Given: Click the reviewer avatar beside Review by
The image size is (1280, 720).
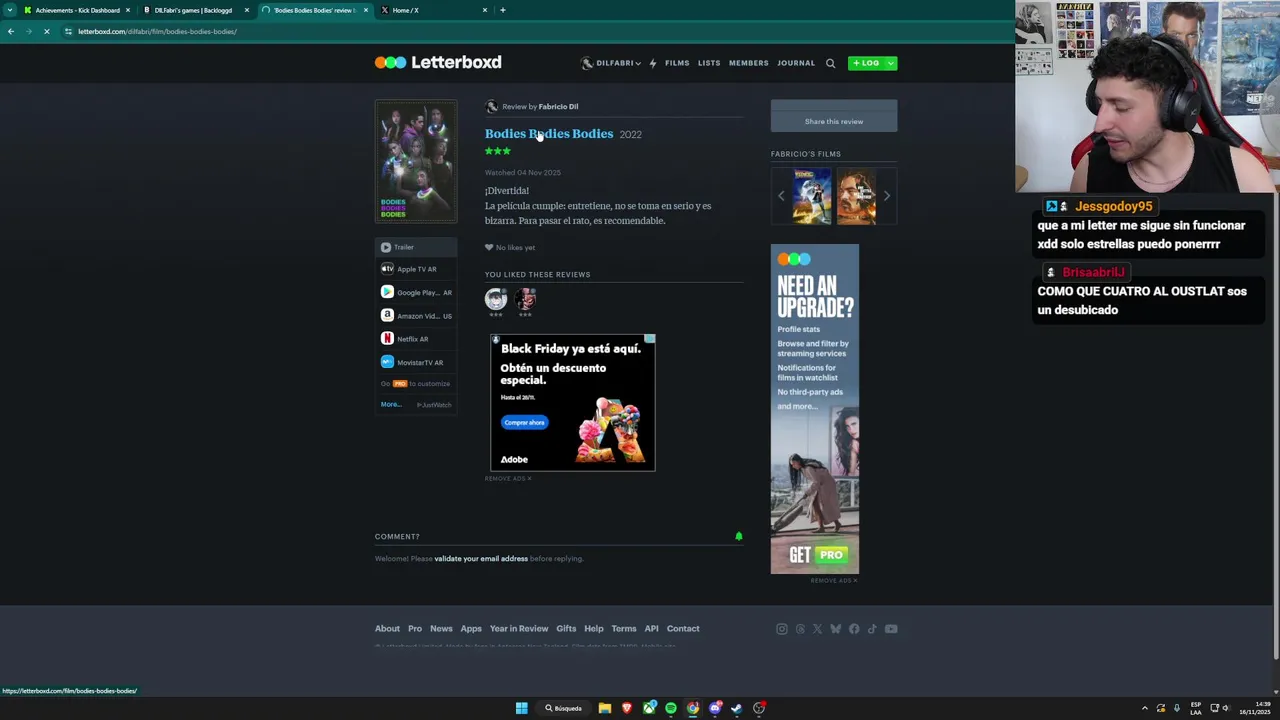Looking at the screenshot, I should (x=491, y=106).
